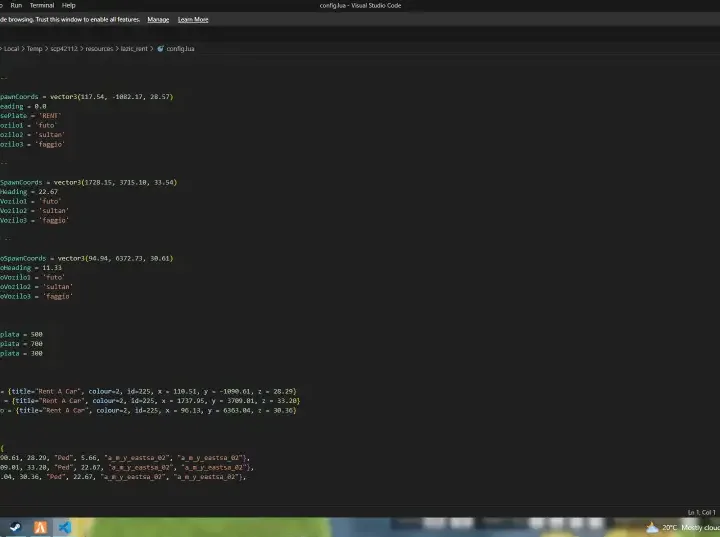Image resolution: width=720 pixels, height=537 pixels.
Task: Click the eading = 0.0 line
Action: click(x=23, y=107)
